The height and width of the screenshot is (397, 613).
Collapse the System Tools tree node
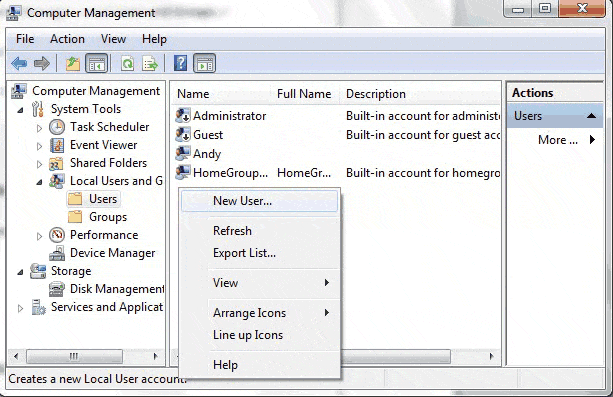click(20, 110)
